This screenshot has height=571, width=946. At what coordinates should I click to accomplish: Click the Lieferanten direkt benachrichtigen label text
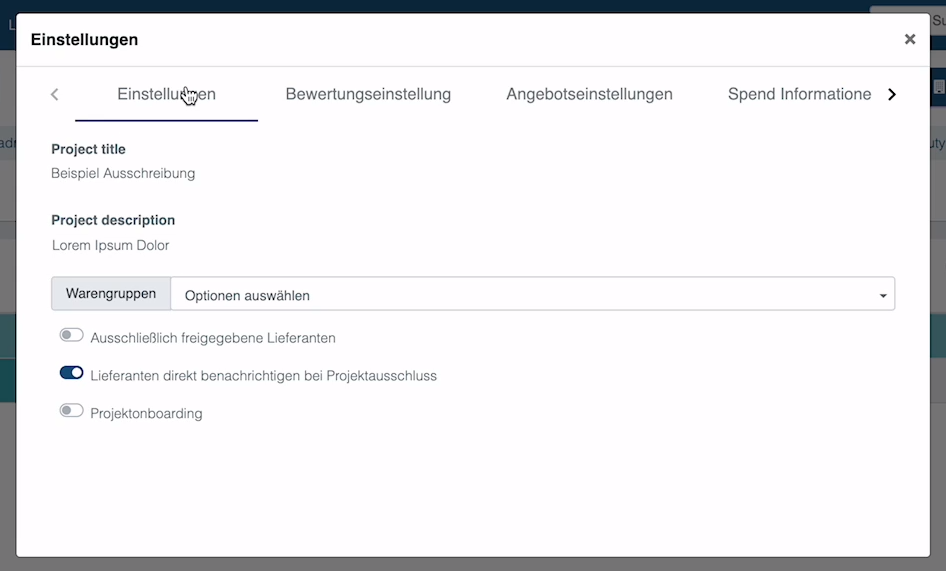tap(263, 376)
